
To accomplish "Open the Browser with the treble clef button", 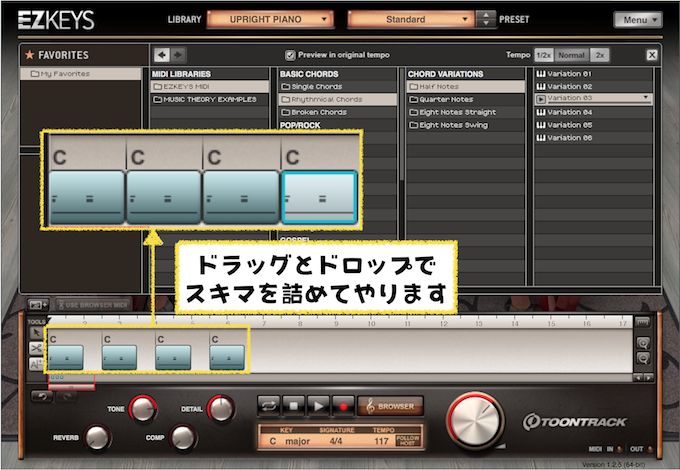I will pyautogui.click(x=390, y=406).
